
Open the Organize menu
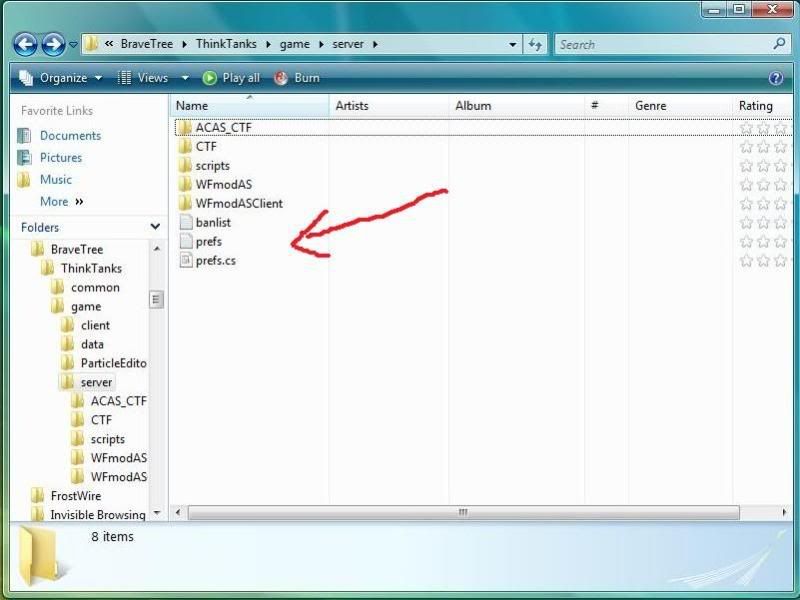click(60, 78)
